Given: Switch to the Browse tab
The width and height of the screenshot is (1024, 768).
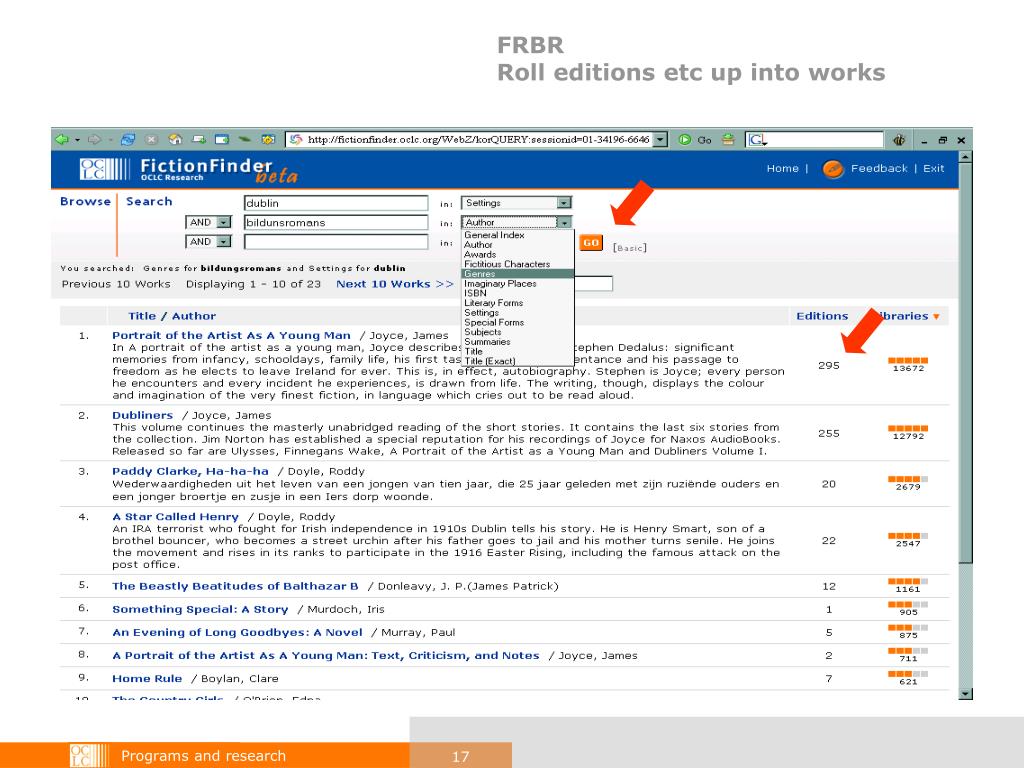Looking at the screenshot, I should click(x=86, y=202).
